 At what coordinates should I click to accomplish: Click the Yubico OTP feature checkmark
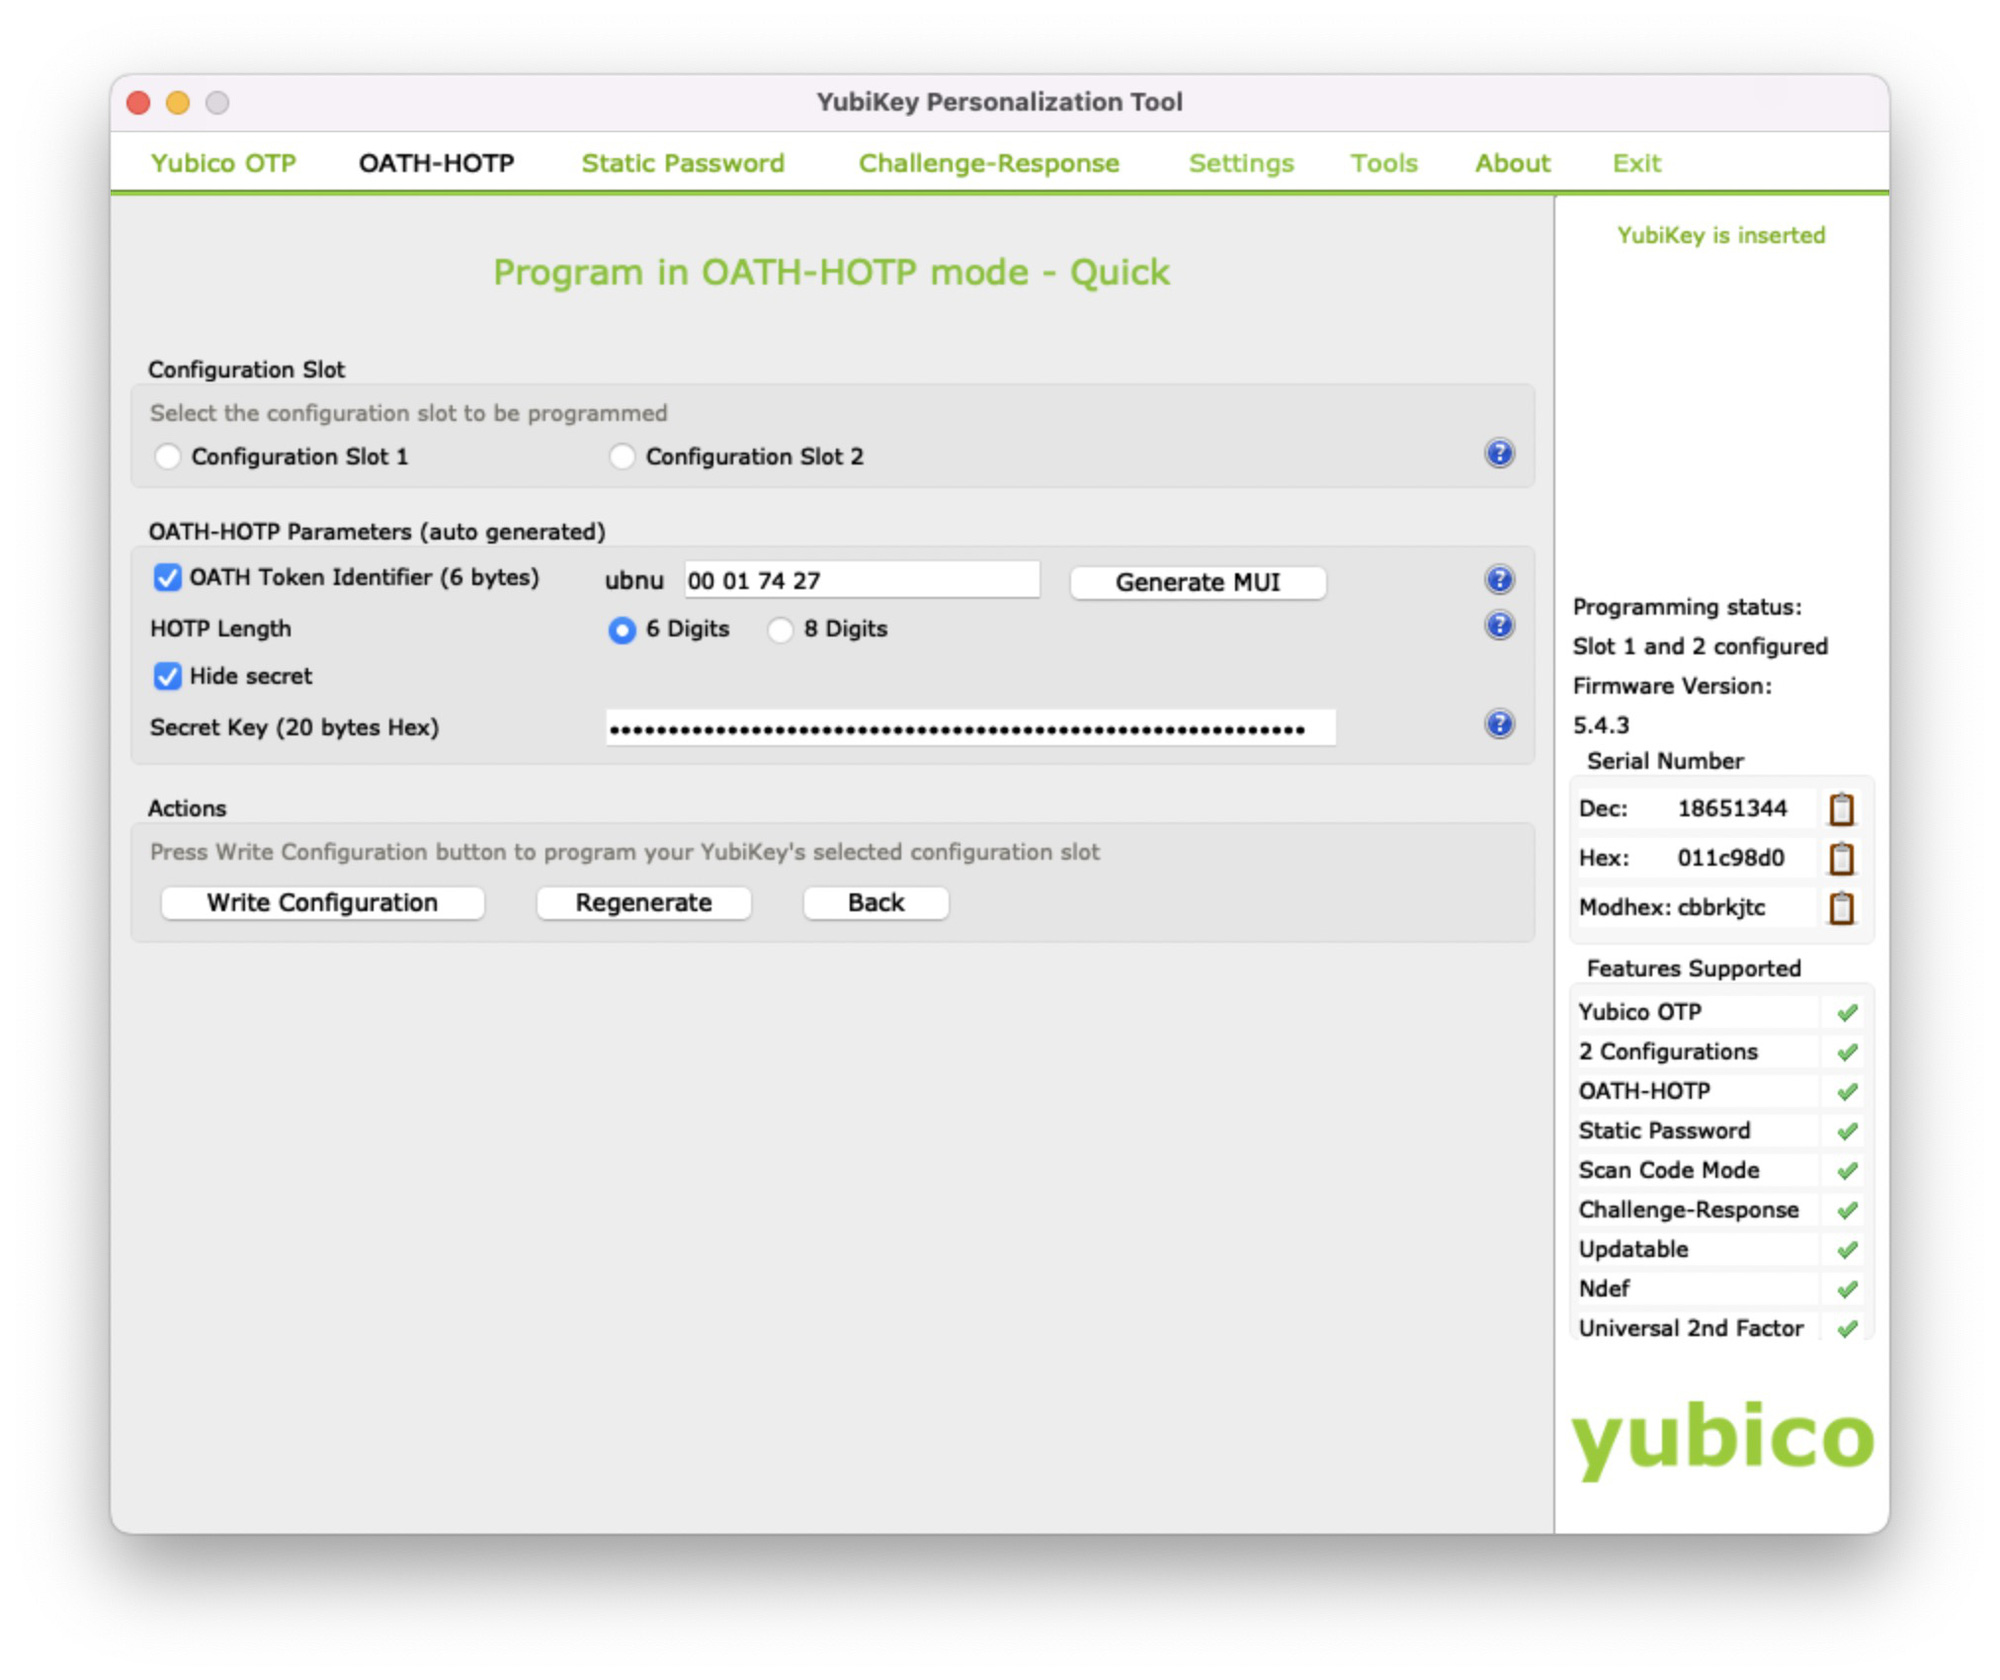[x=1846, y=1012]
